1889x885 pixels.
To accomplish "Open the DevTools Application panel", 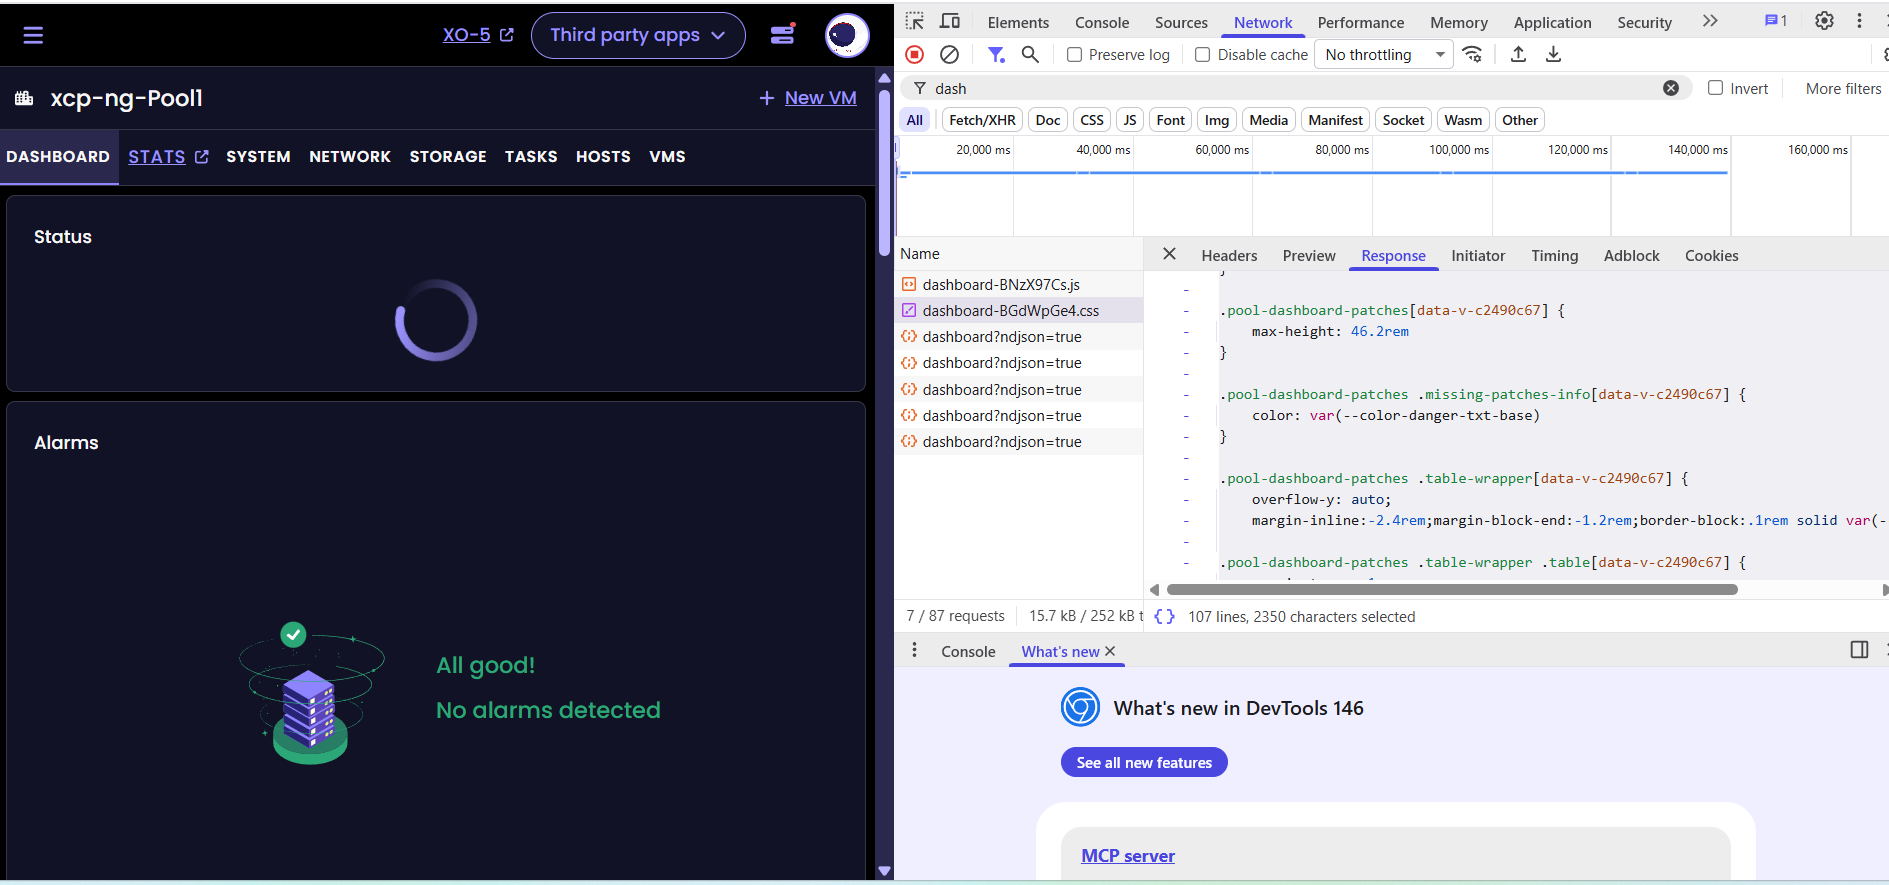I will 1552,22.
